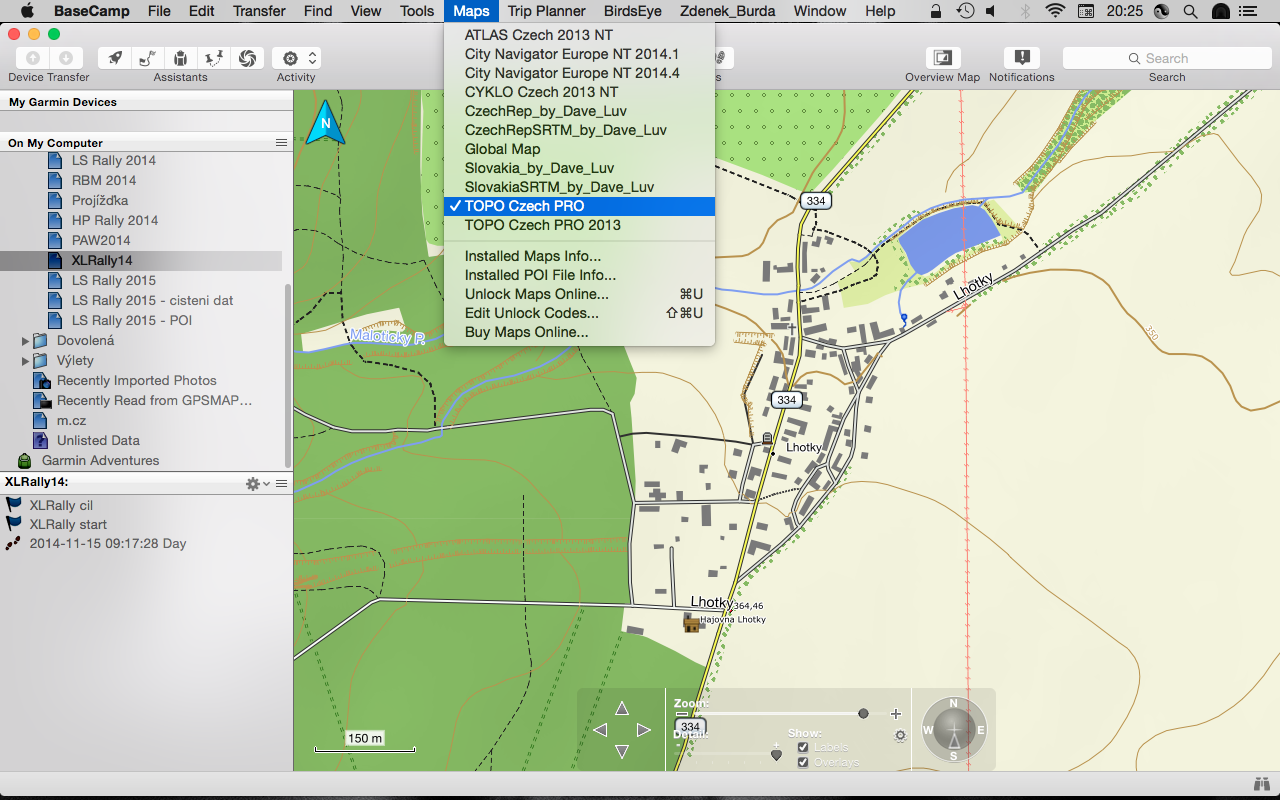Select the XLRally cil waypoint
This screenshot has width=1280, height=800.
tap(61, 505)
